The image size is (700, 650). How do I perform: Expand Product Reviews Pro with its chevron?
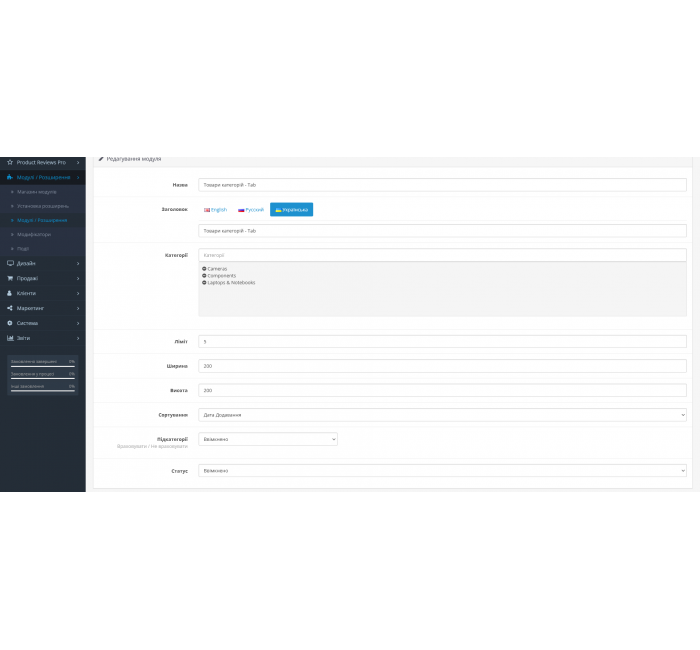click(78, 162)
